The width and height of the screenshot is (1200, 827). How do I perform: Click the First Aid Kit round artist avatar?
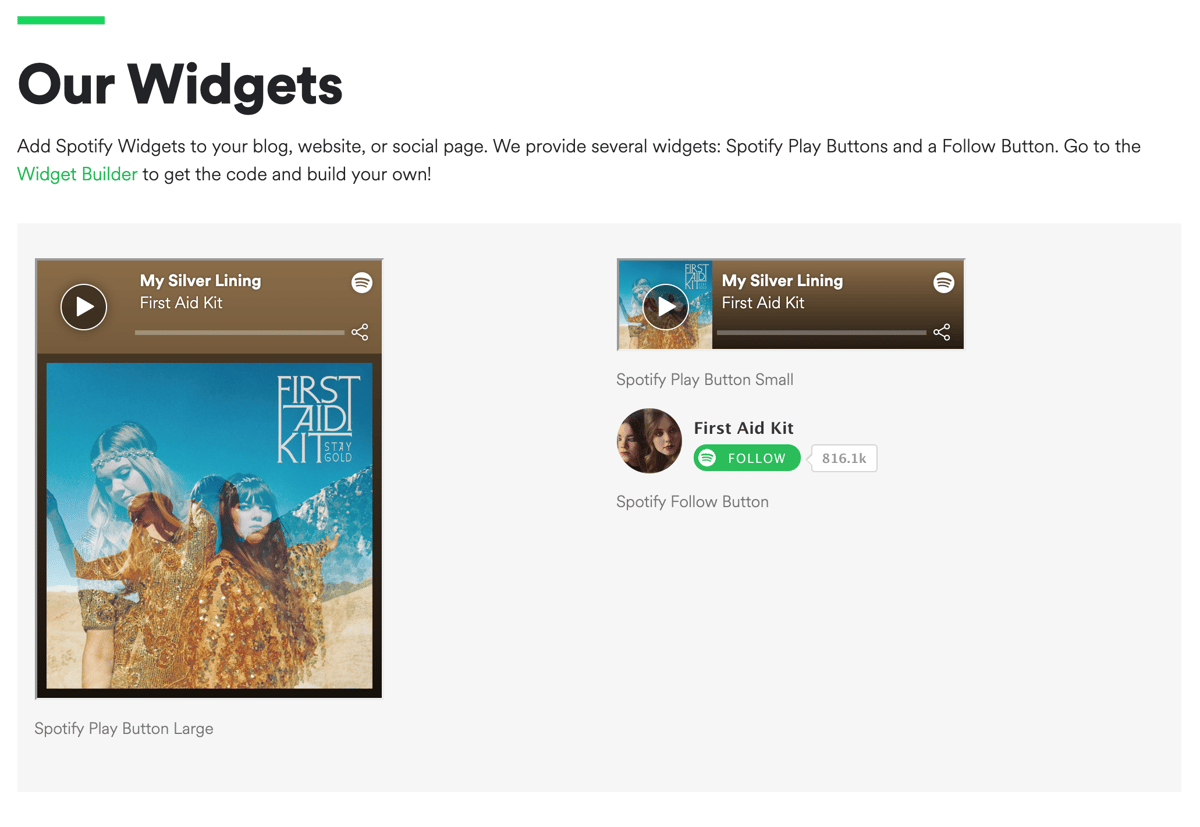649,441
